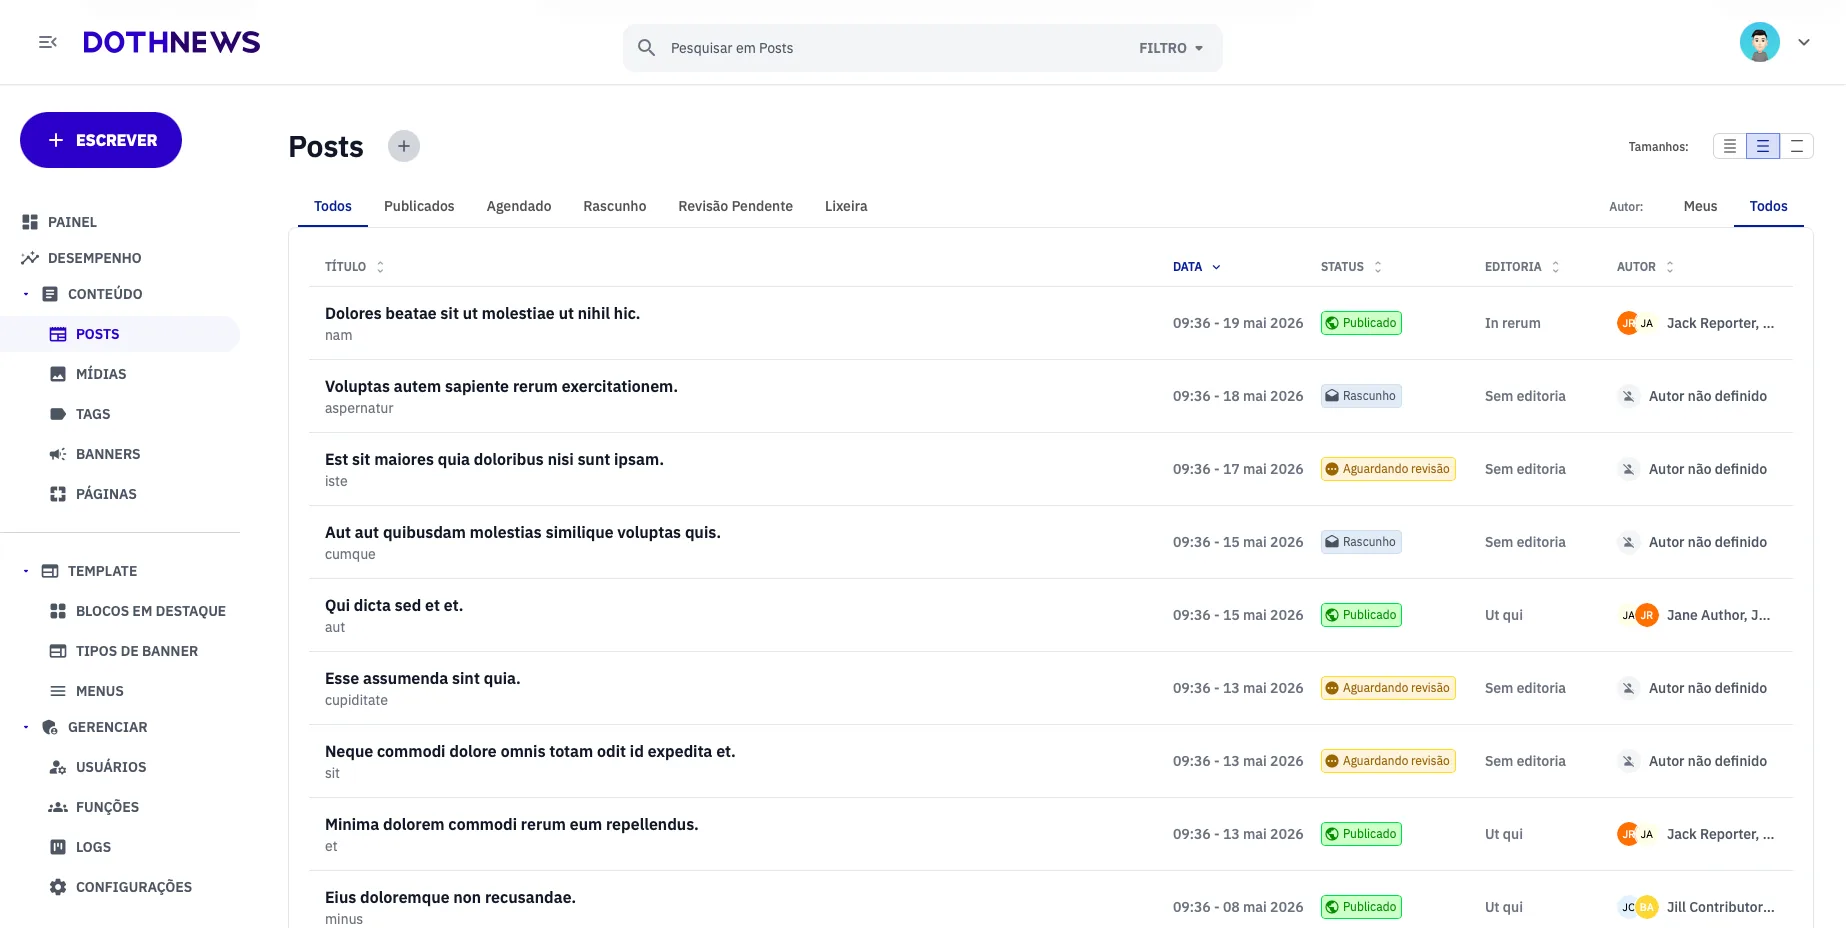
Task: Click Publicado badge on Dolores beatae row
Action: [x=1361, y=323]
